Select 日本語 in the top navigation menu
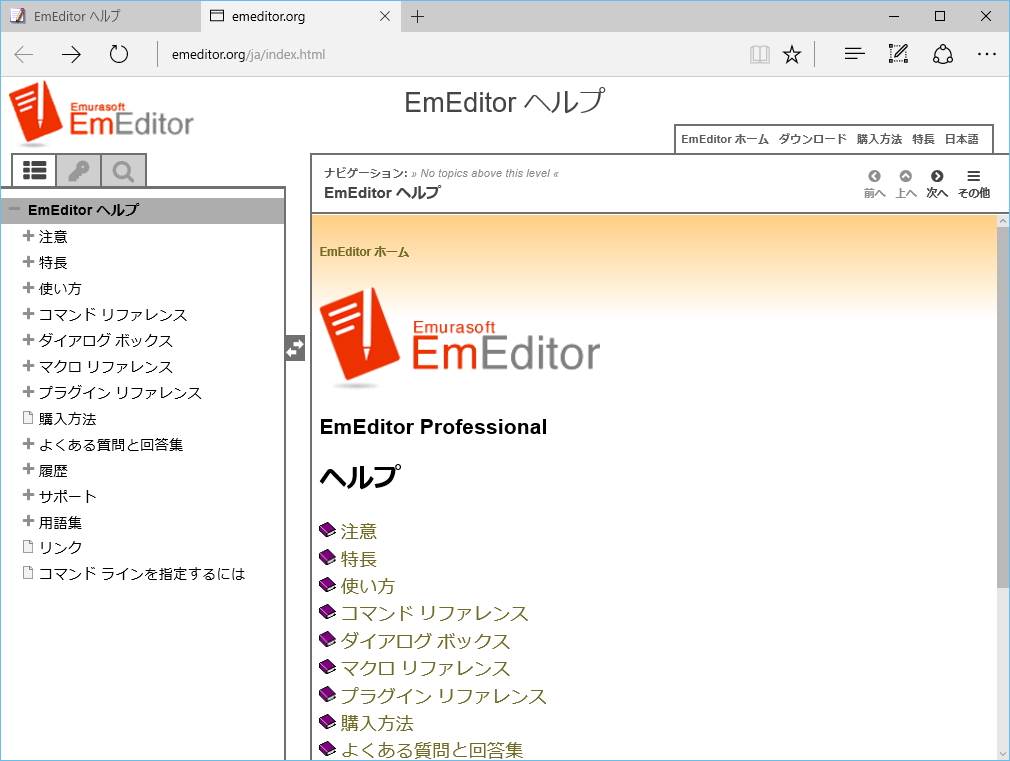 coord(962,139)
